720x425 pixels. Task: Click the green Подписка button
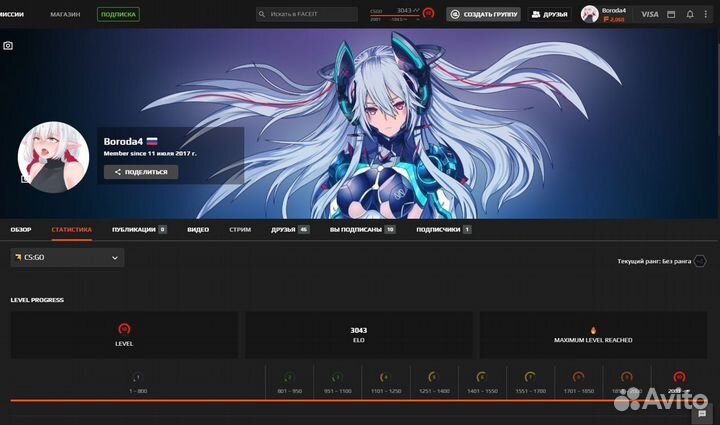pos(118,14)
